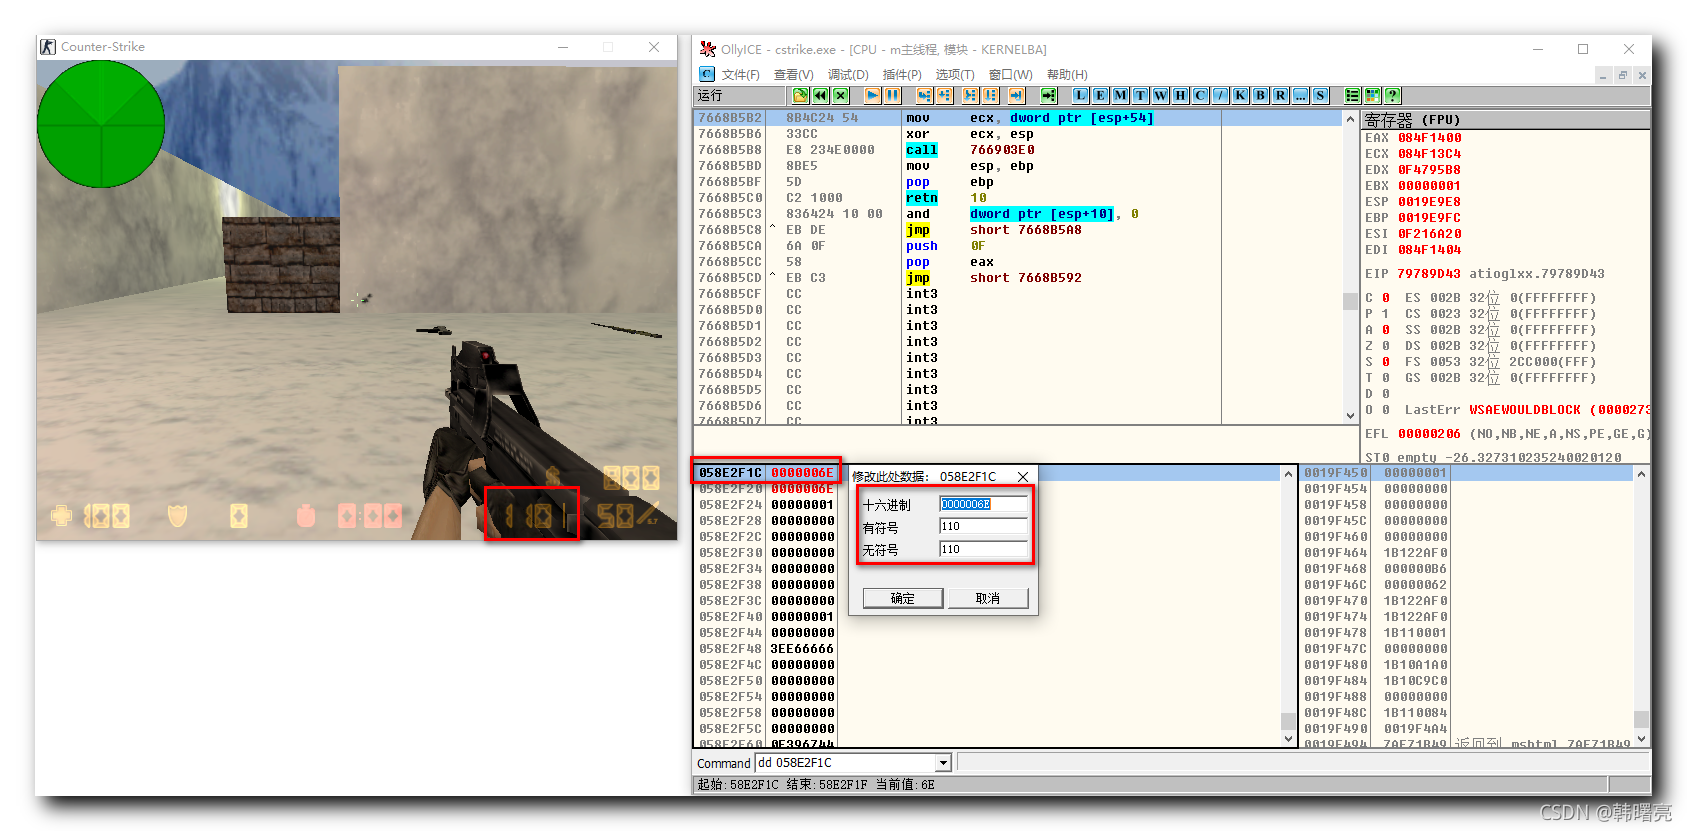Open the 帮助(H) menu
The height and width of the screenshot is (831, 1687).
tap(1067, 75)
